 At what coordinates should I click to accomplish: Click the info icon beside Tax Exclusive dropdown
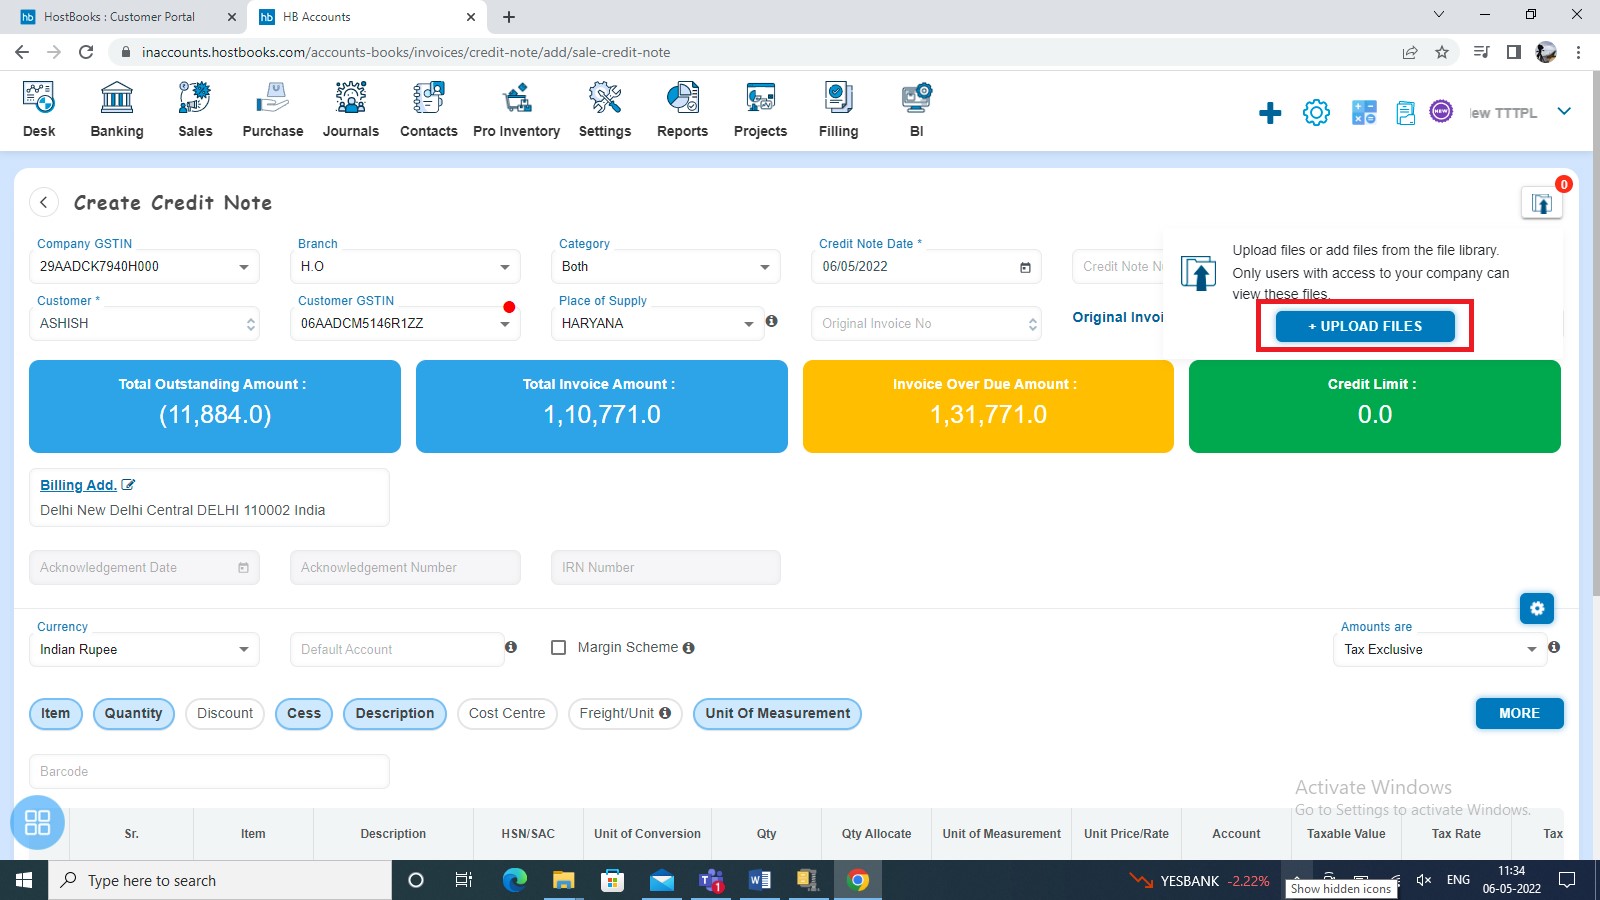(1554, 647)
